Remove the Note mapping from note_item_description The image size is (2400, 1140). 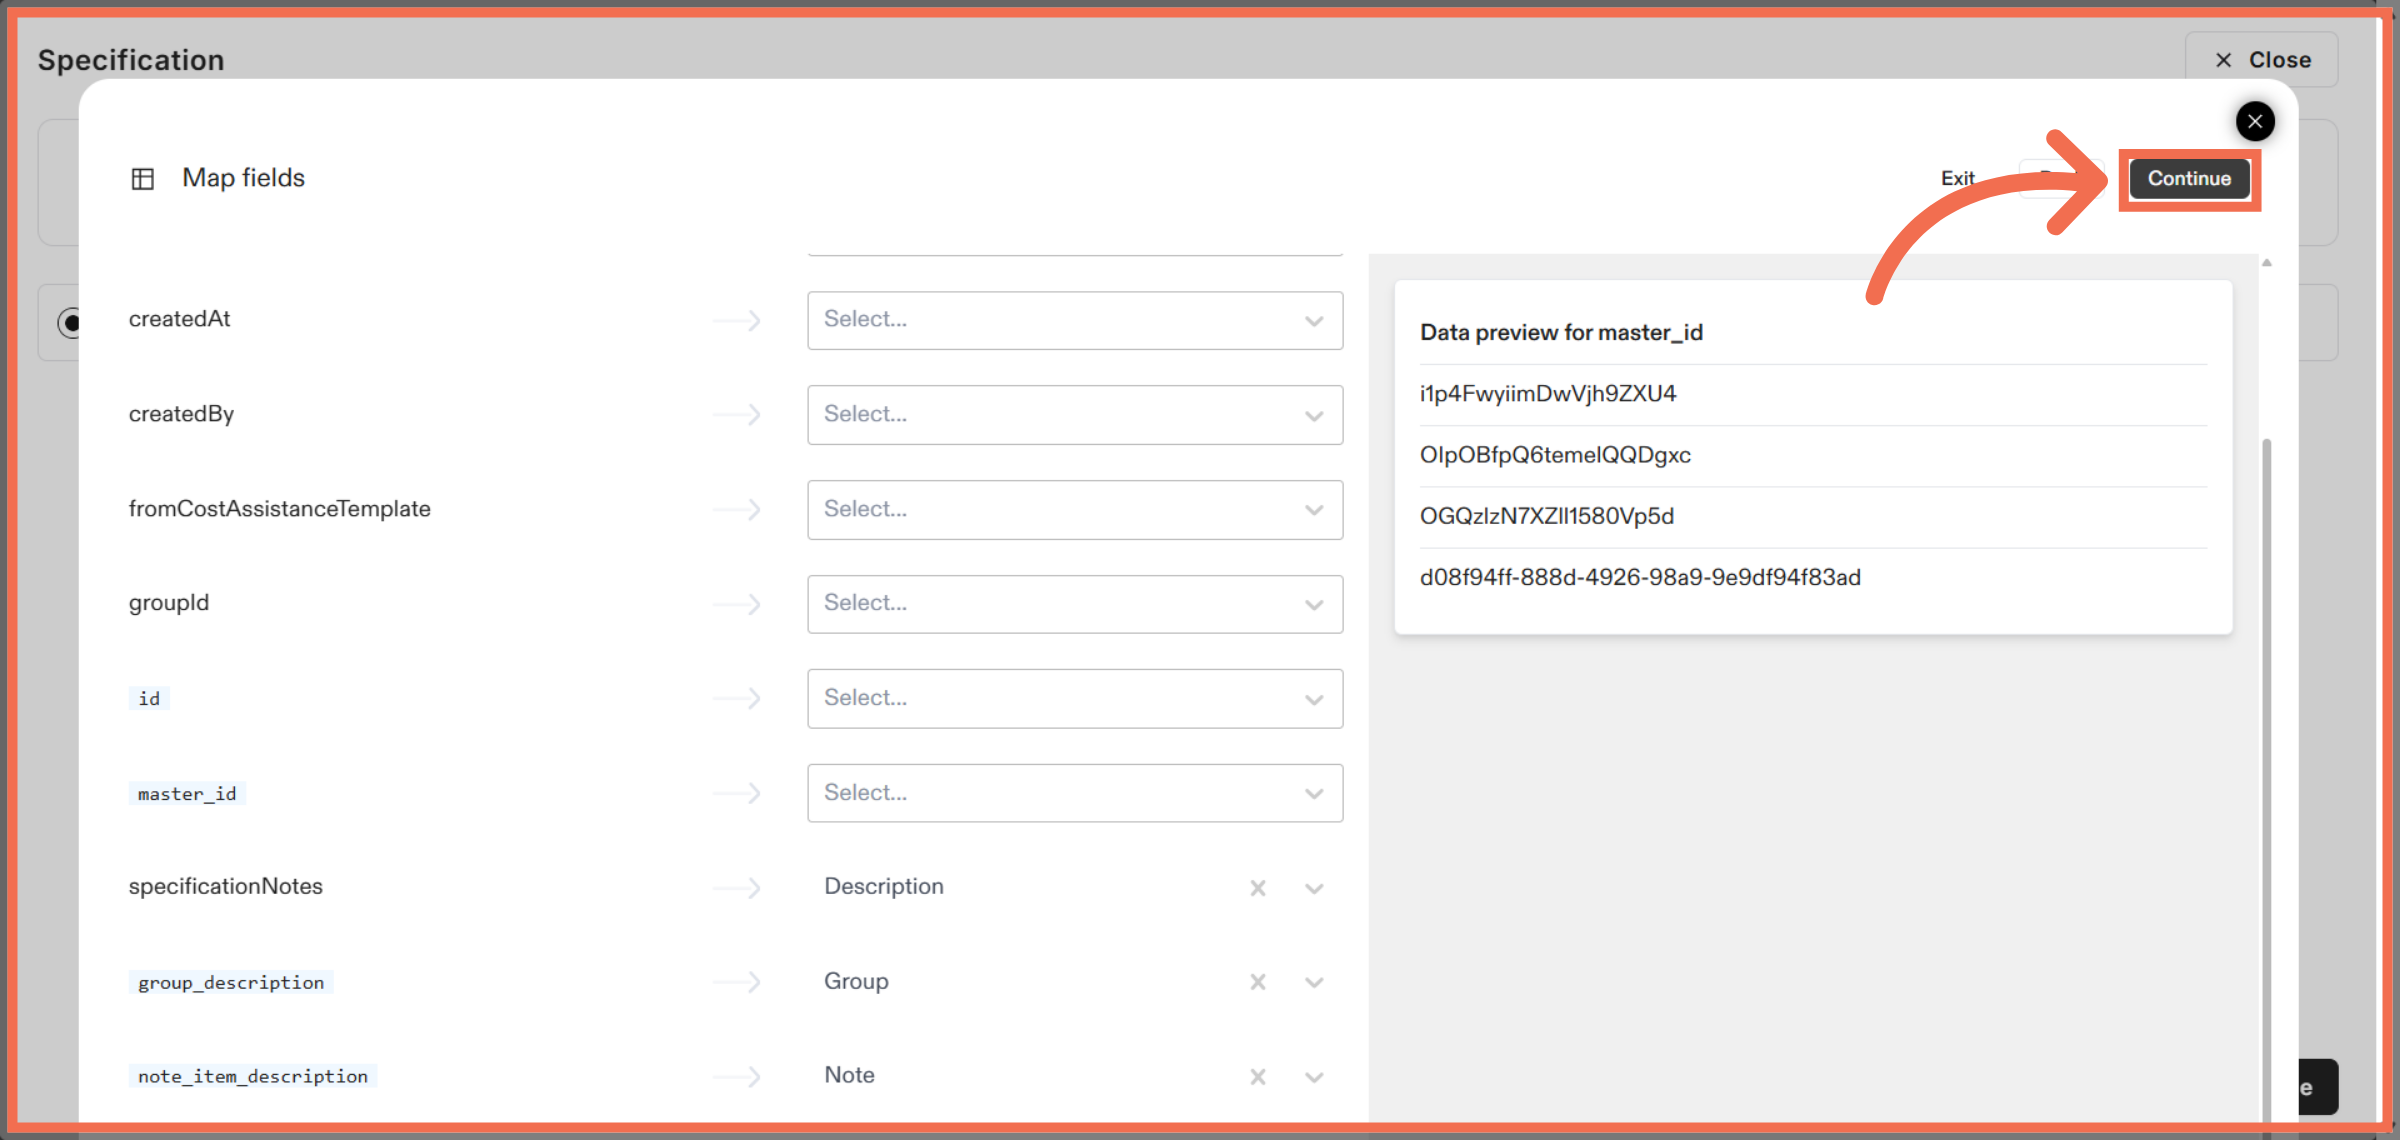1257,1076
